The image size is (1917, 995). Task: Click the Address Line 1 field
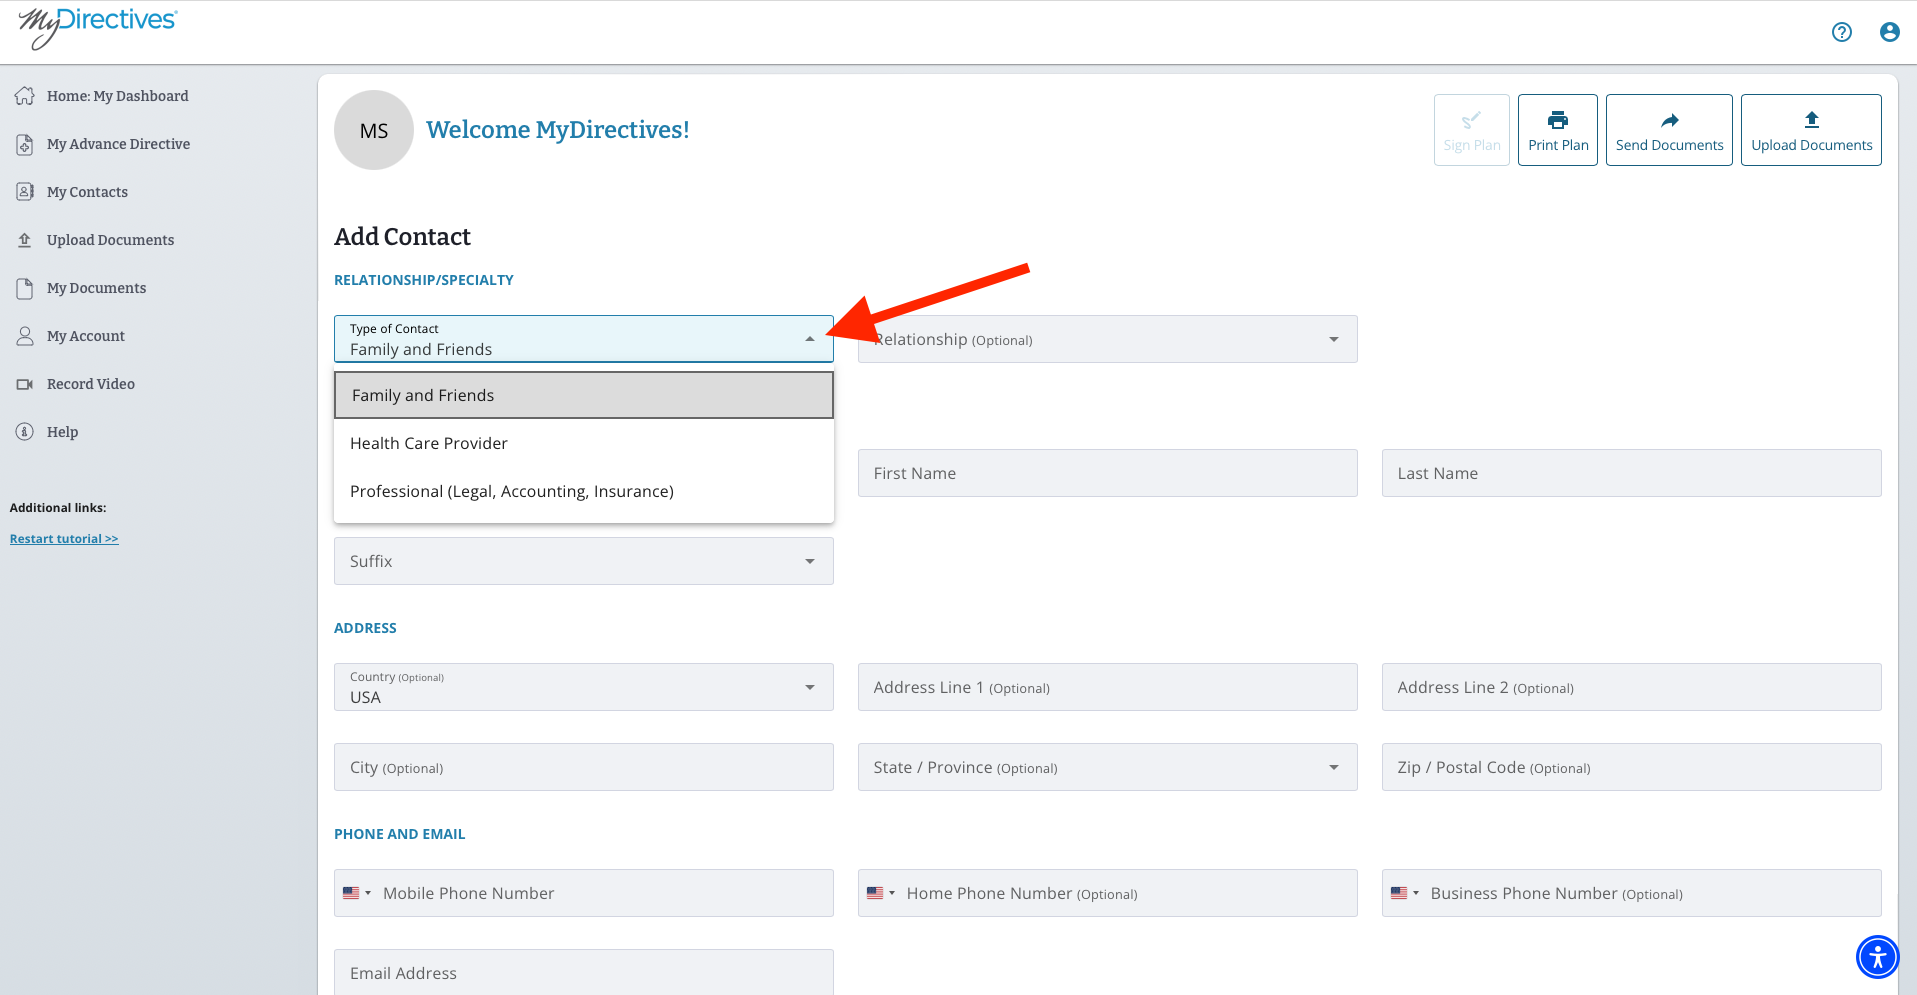pyautogui.click(x=1108, y=687)
